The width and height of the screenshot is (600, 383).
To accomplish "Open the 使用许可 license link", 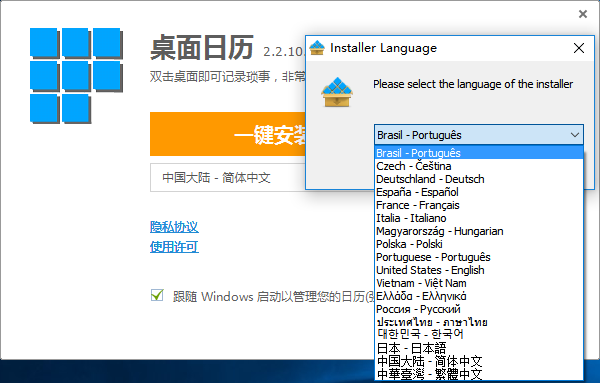I will [174, 247].
